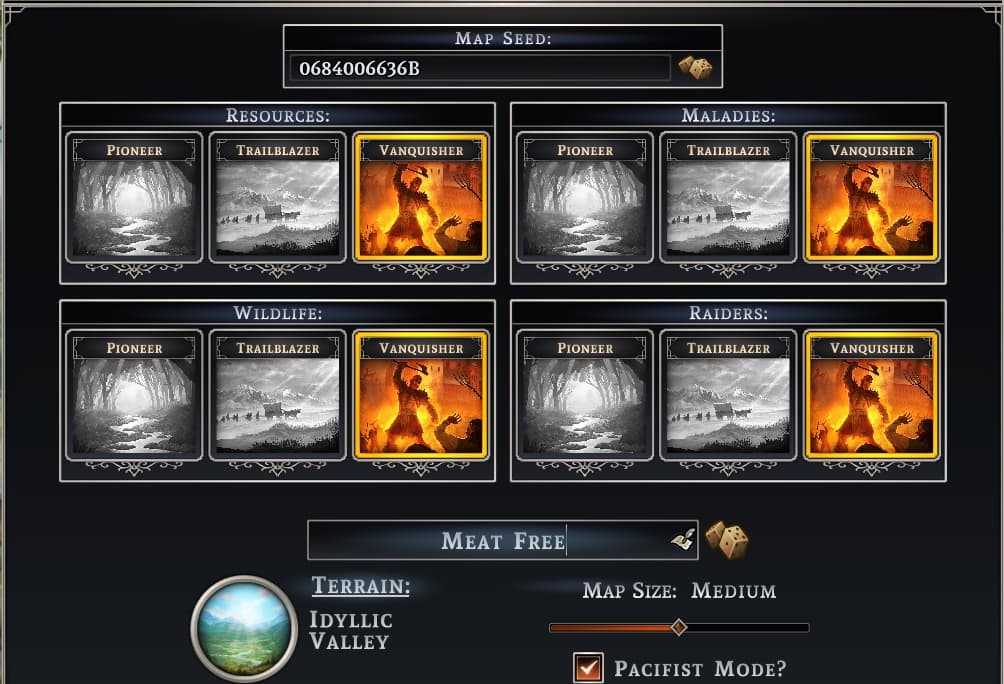The width and height of the screenshot is (1004, 684).
Task: Click the Map Size slider handle
Action: 679,627
